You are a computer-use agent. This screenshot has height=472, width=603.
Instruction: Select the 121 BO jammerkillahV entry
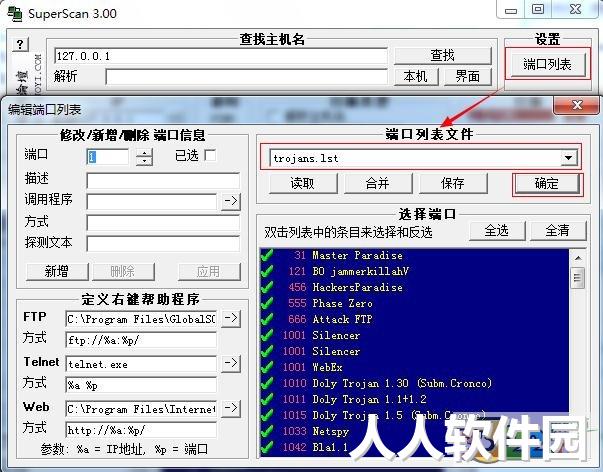(414, 271)
